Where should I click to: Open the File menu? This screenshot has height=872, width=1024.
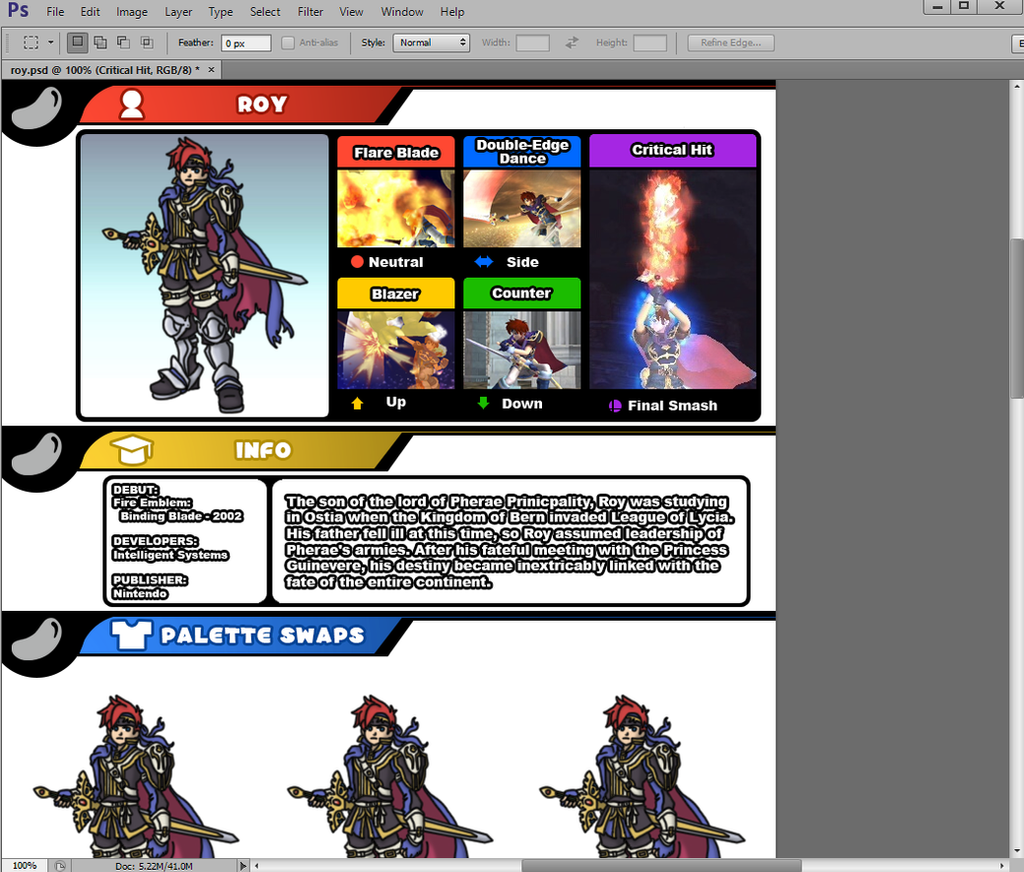tap(55, 12)
